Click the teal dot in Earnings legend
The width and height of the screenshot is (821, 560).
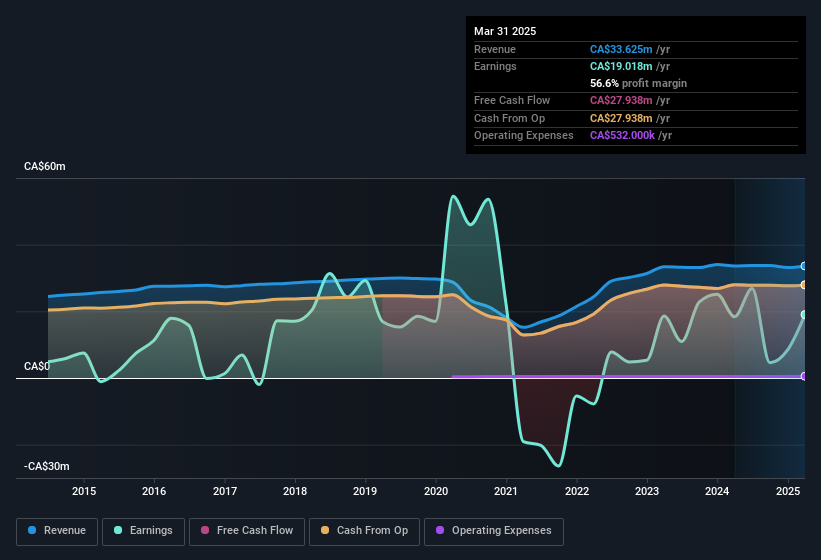pyautogui.click(x=118, y=530)
